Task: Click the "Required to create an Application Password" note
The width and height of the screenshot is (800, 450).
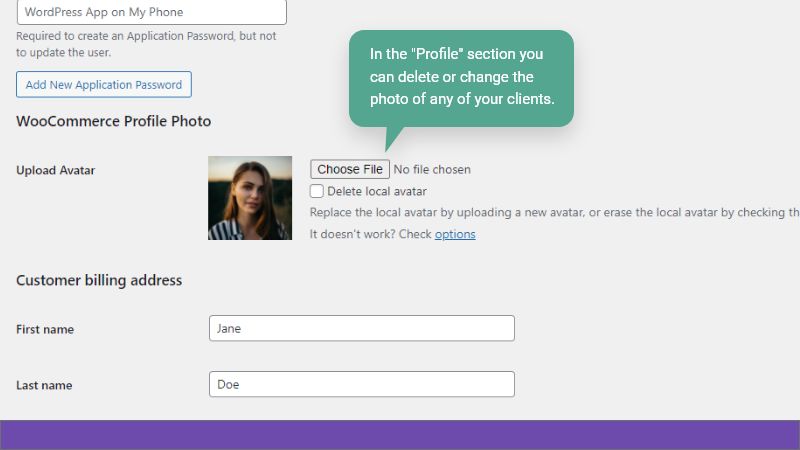Action: [x=146, y=44]
